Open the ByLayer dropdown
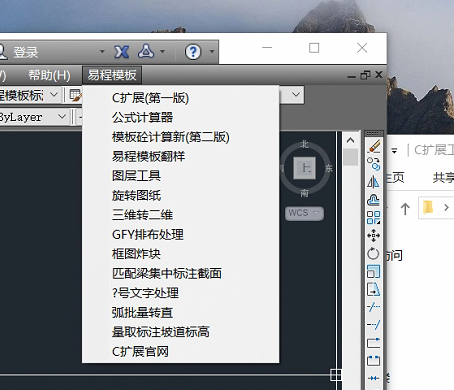Screen dimensions: 454x390 point(62,117)
